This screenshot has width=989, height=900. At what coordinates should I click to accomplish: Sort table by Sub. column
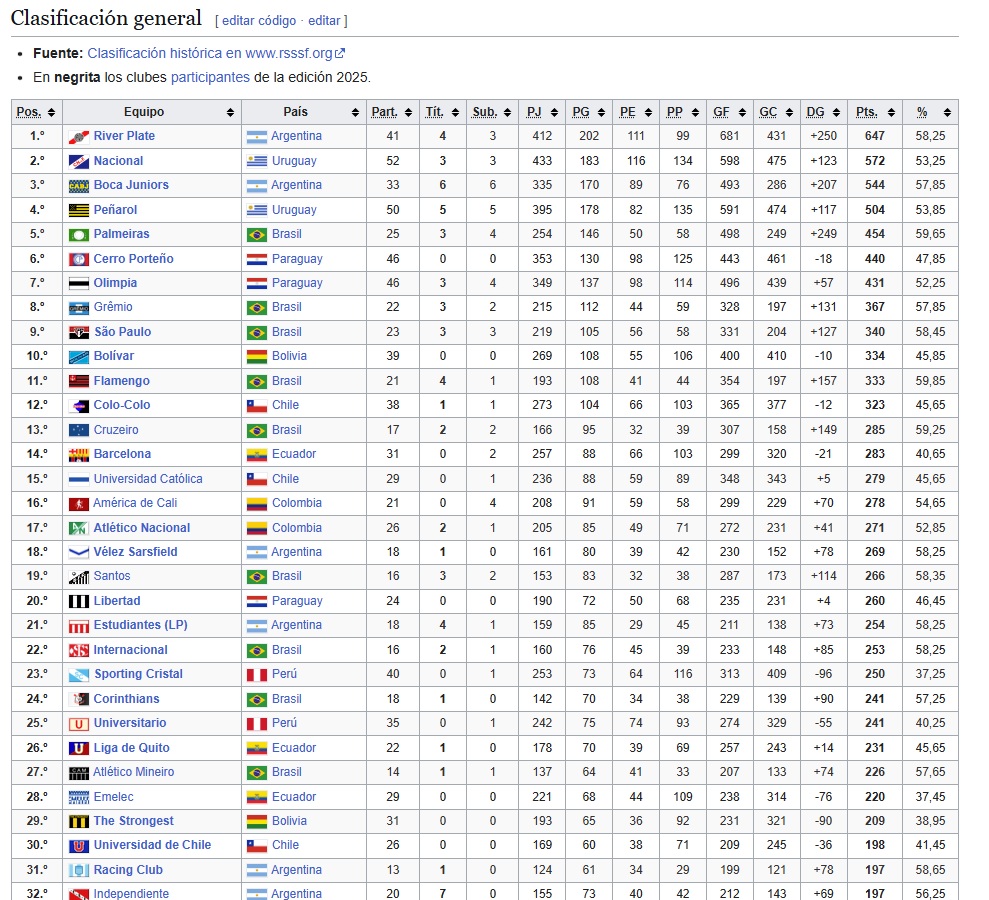click(506, 112)
